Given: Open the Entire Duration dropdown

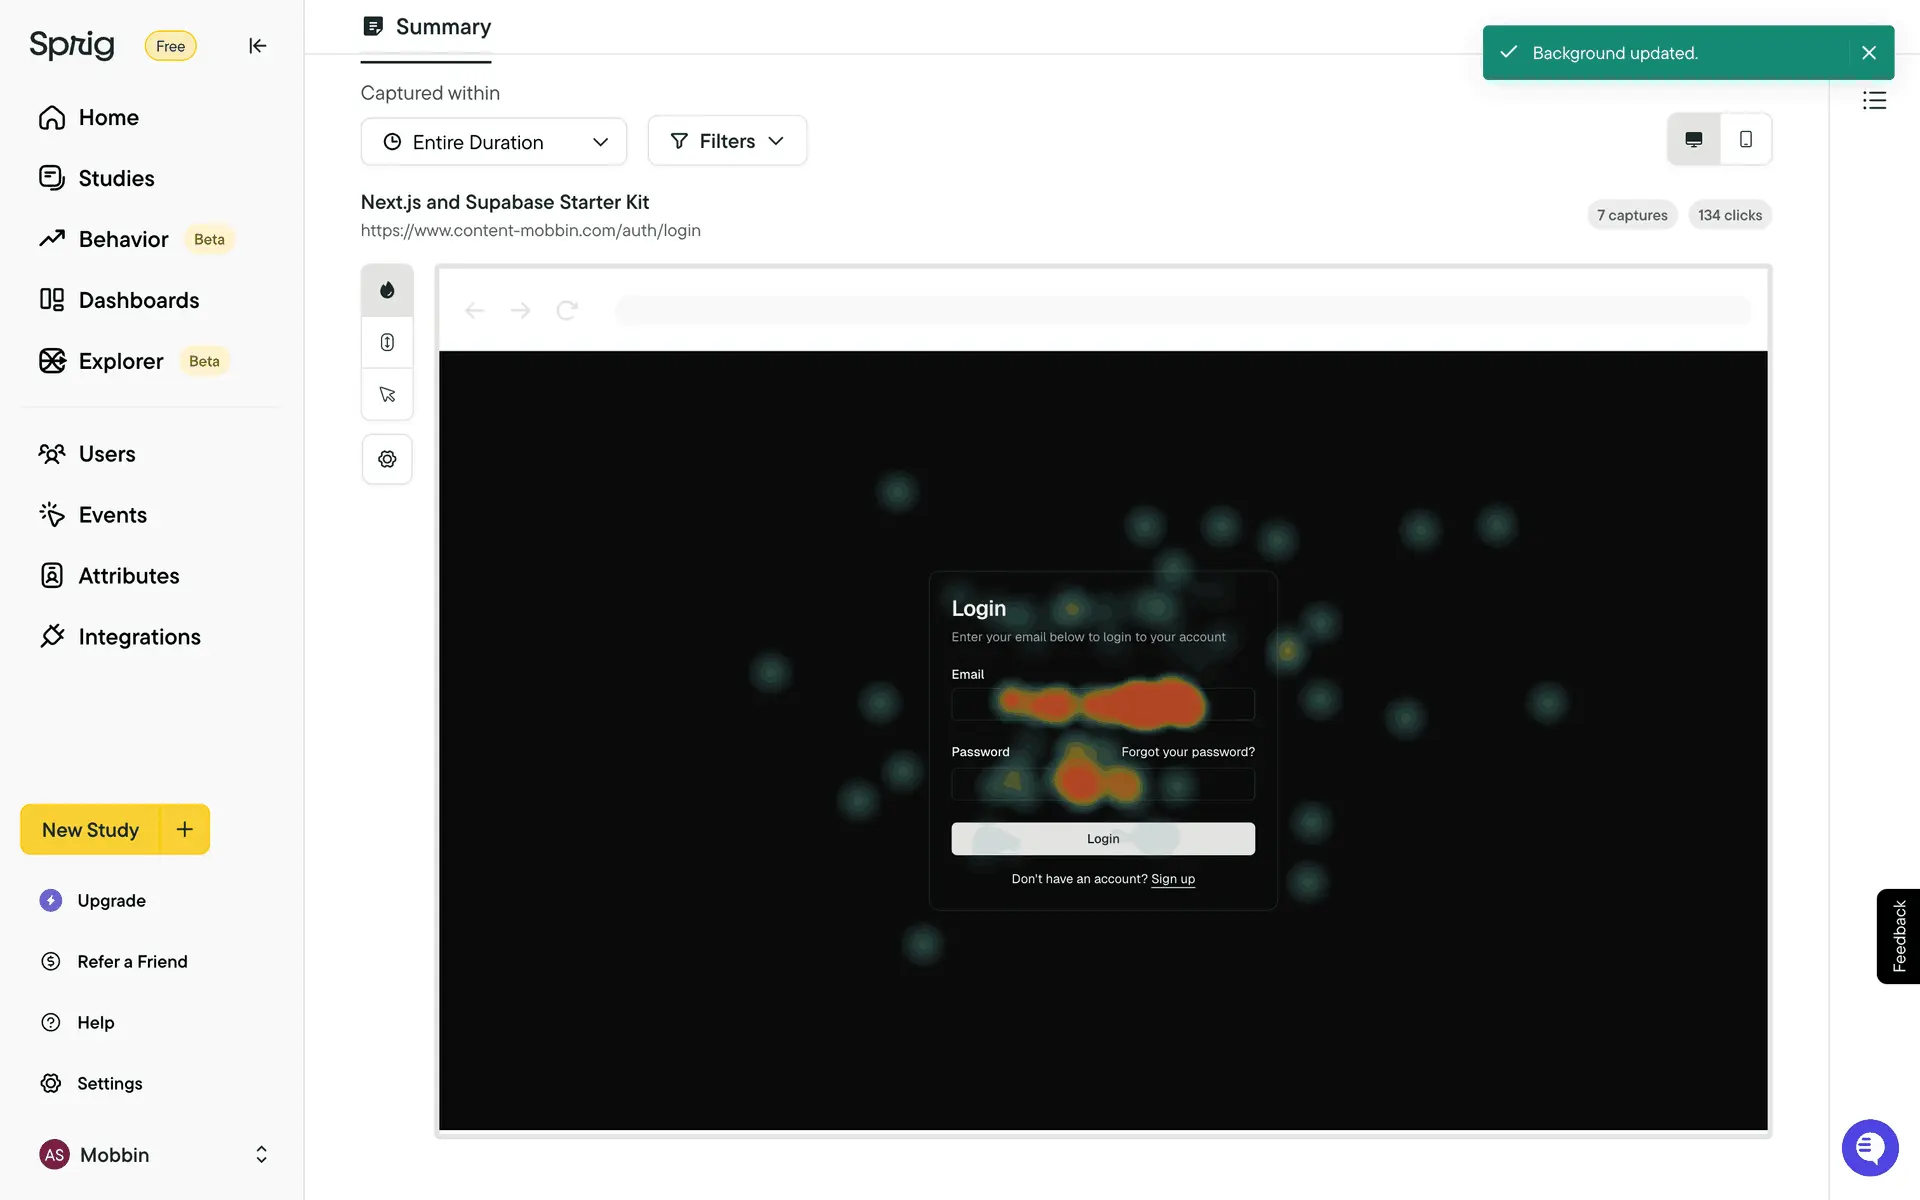Looking at the screenshot, I should [x=494, y=142].
